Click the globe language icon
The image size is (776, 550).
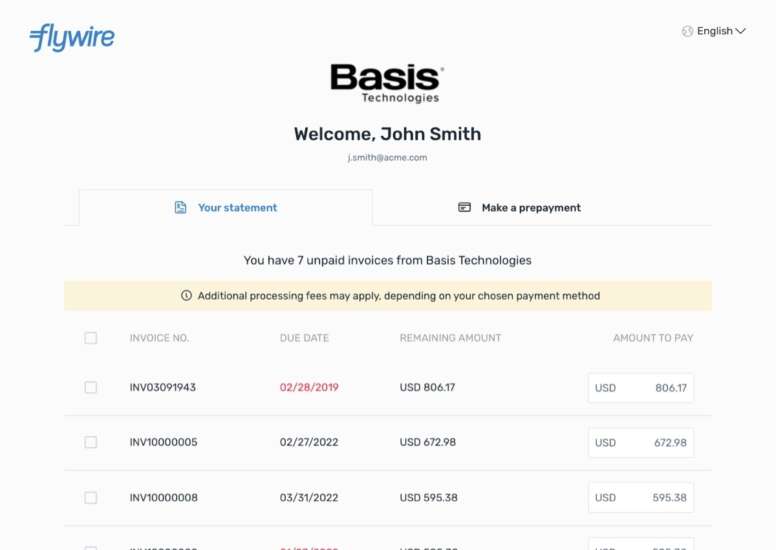[x=687, y=31]
